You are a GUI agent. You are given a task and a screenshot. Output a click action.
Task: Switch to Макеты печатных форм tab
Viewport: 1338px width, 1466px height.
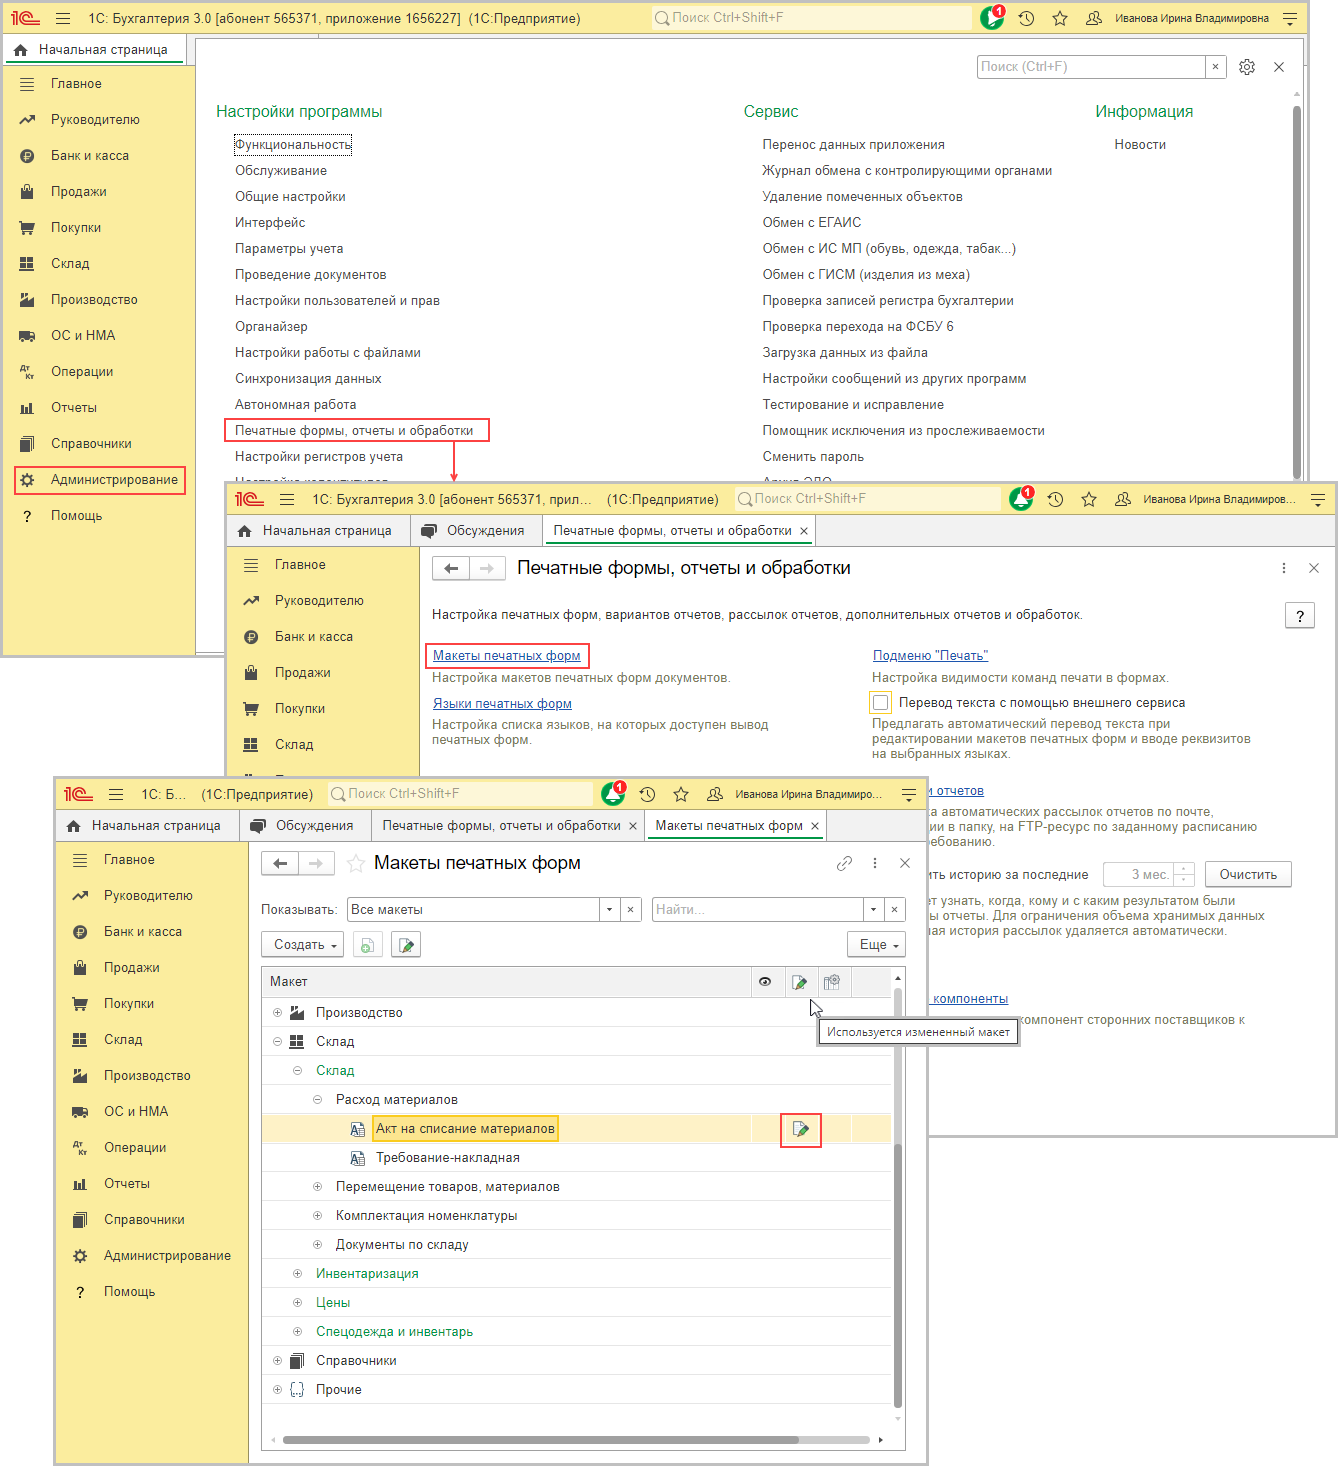click(729, 825)
